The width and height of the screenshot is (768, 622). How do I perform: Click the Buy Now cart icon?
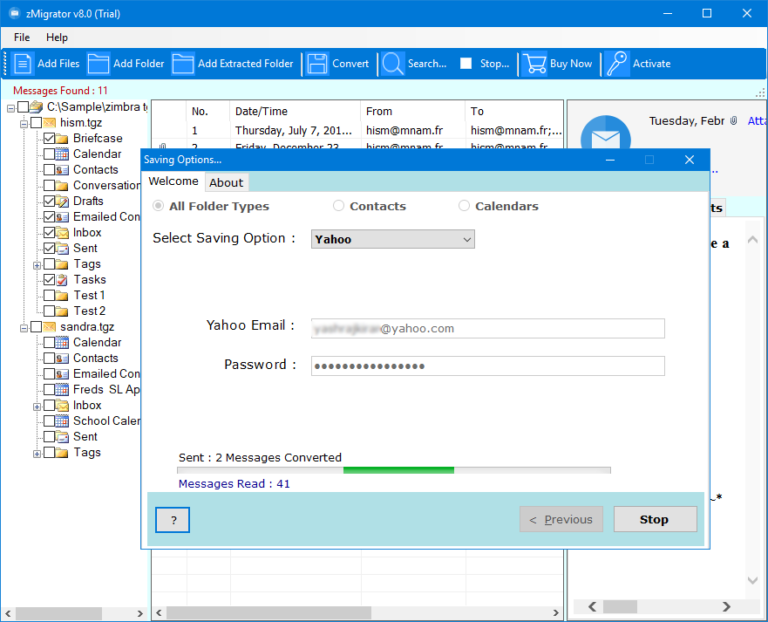click(x=534, y=64)
